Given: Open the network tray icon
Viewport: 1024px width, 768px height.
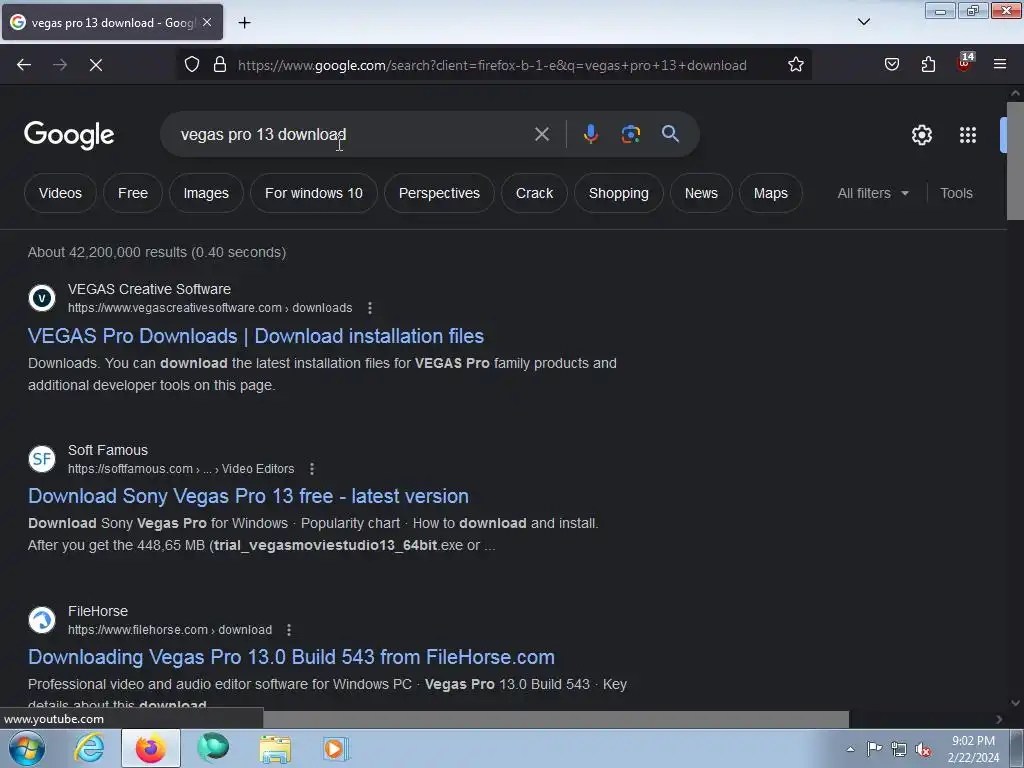Looking at the screenshot, I should [x=899, y=749].
